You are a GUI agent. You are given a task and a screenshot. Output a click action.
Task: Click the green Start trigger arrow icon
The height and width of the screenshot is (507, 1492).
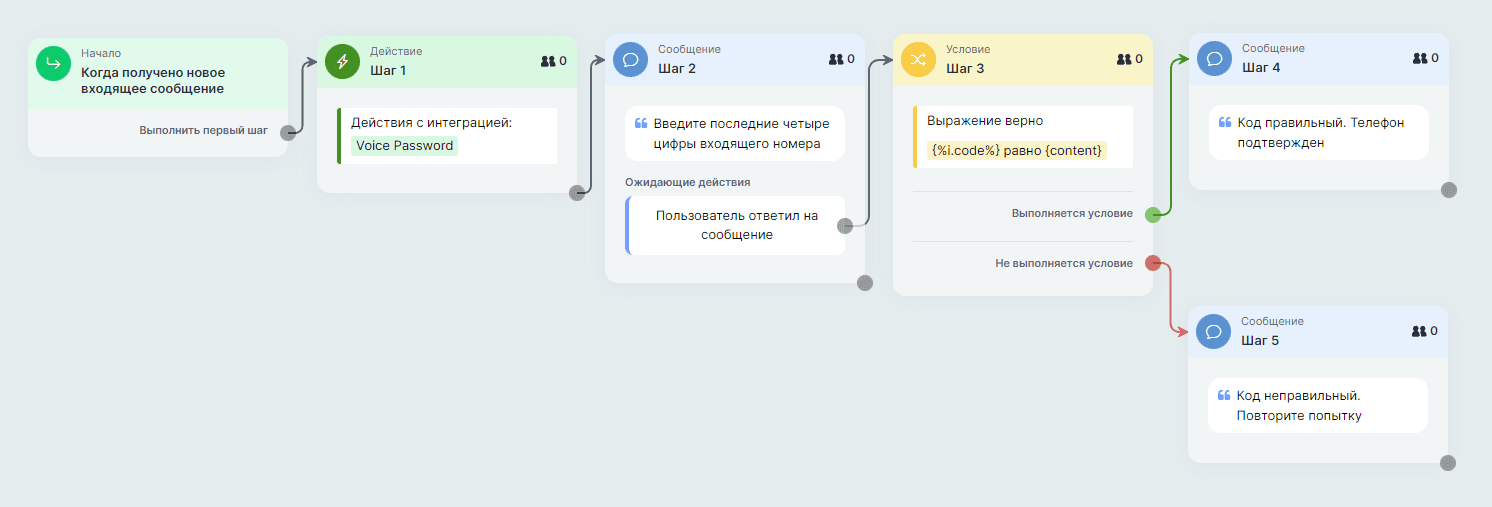pyautogui.click(x=53, y=63)
